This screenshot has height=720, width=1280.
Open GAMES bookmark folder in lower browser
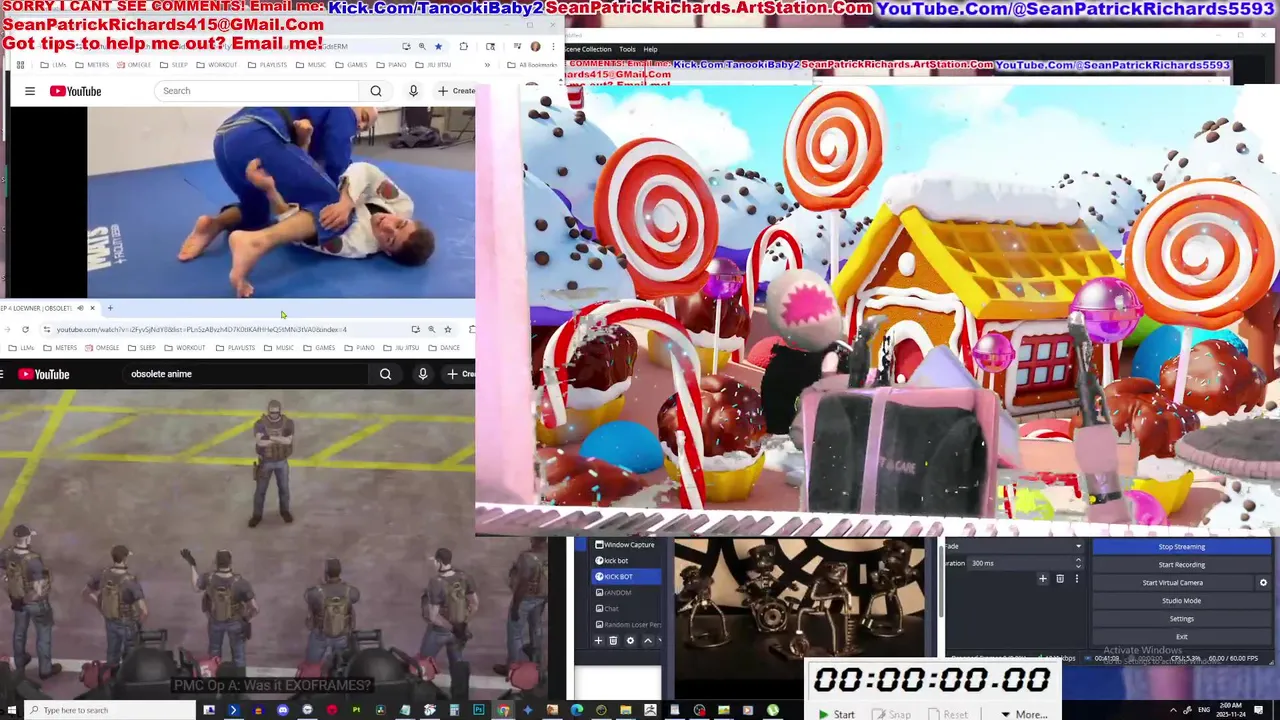point(319,348)
